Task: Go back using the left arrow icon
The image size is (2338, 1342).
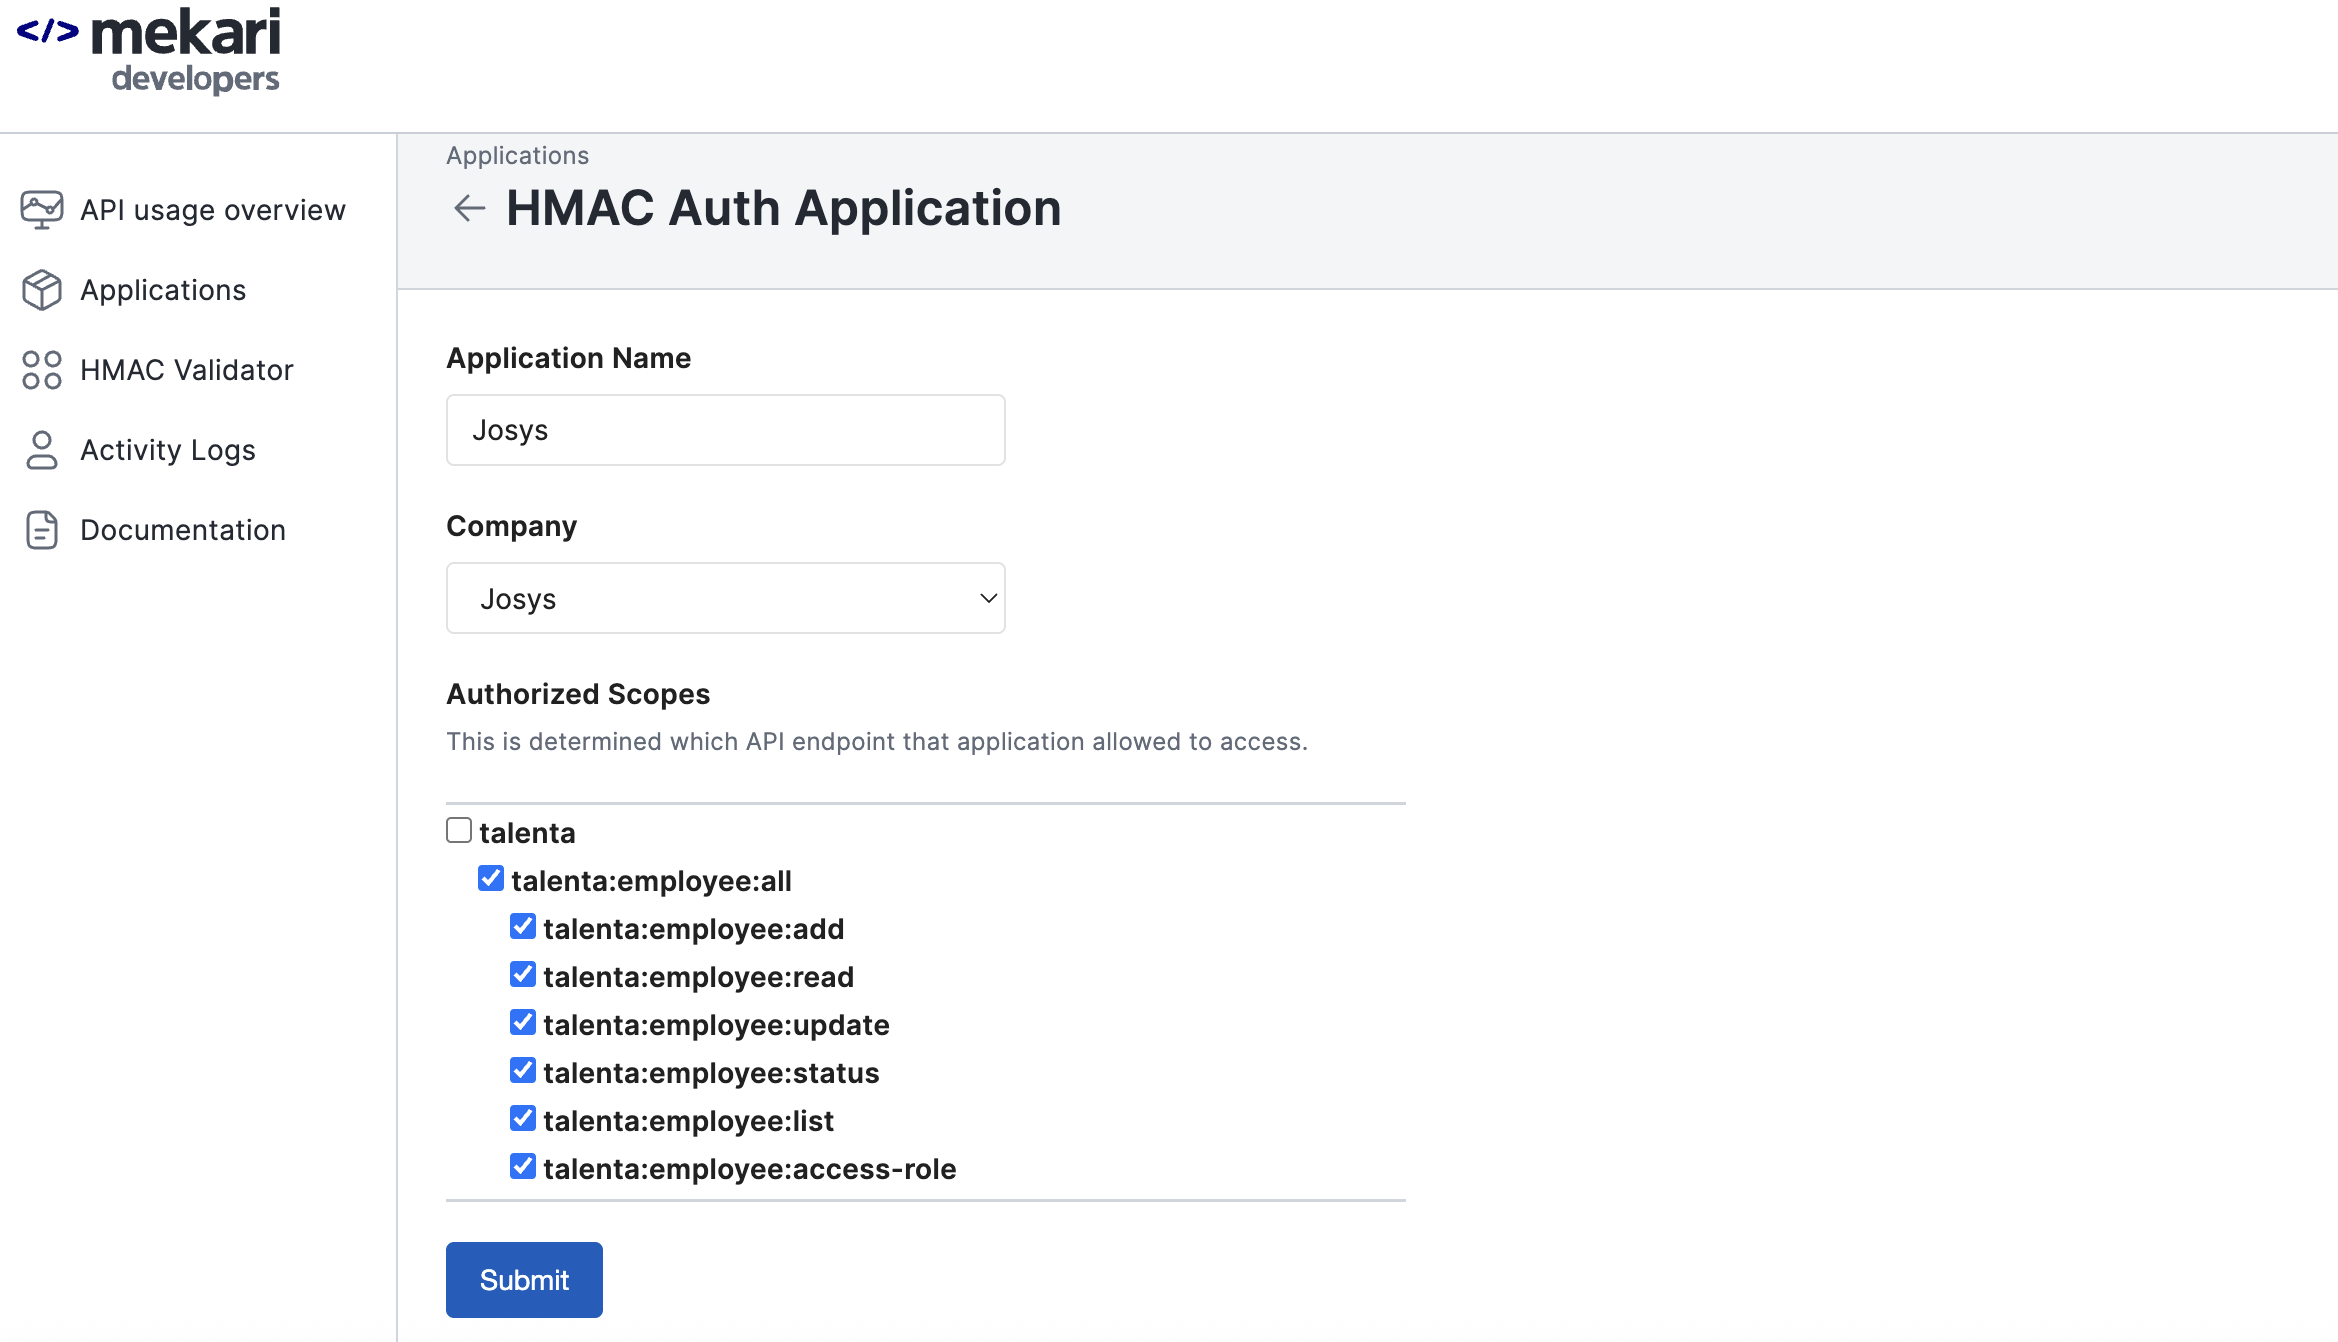Action: 469,208
